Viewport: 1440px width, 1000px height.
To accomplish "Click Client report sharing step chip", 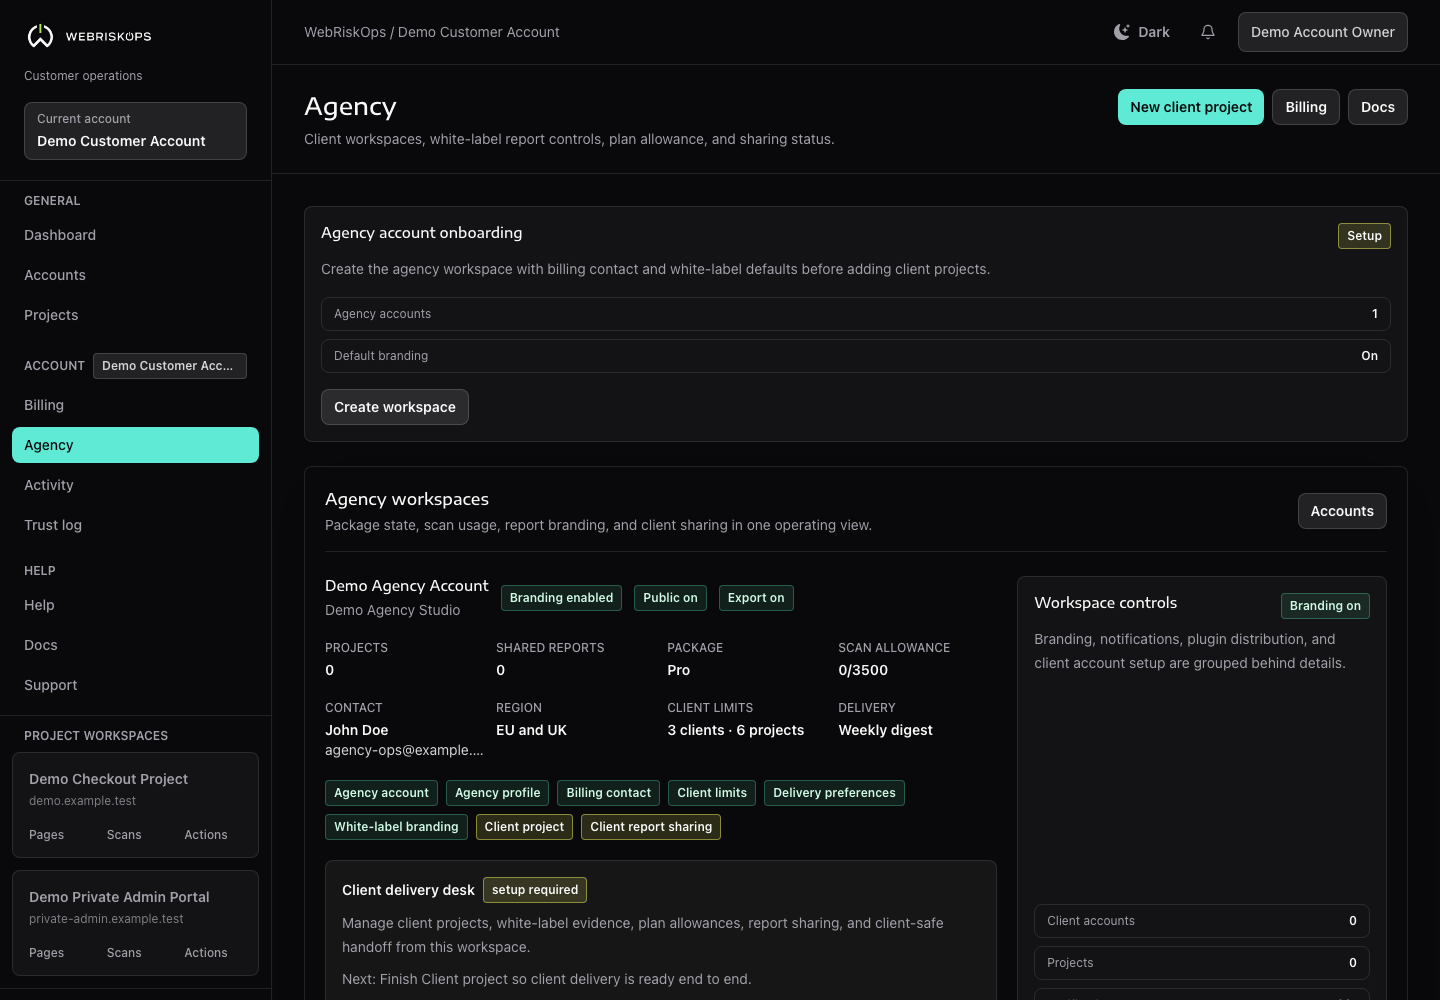I will pos(651,827).
